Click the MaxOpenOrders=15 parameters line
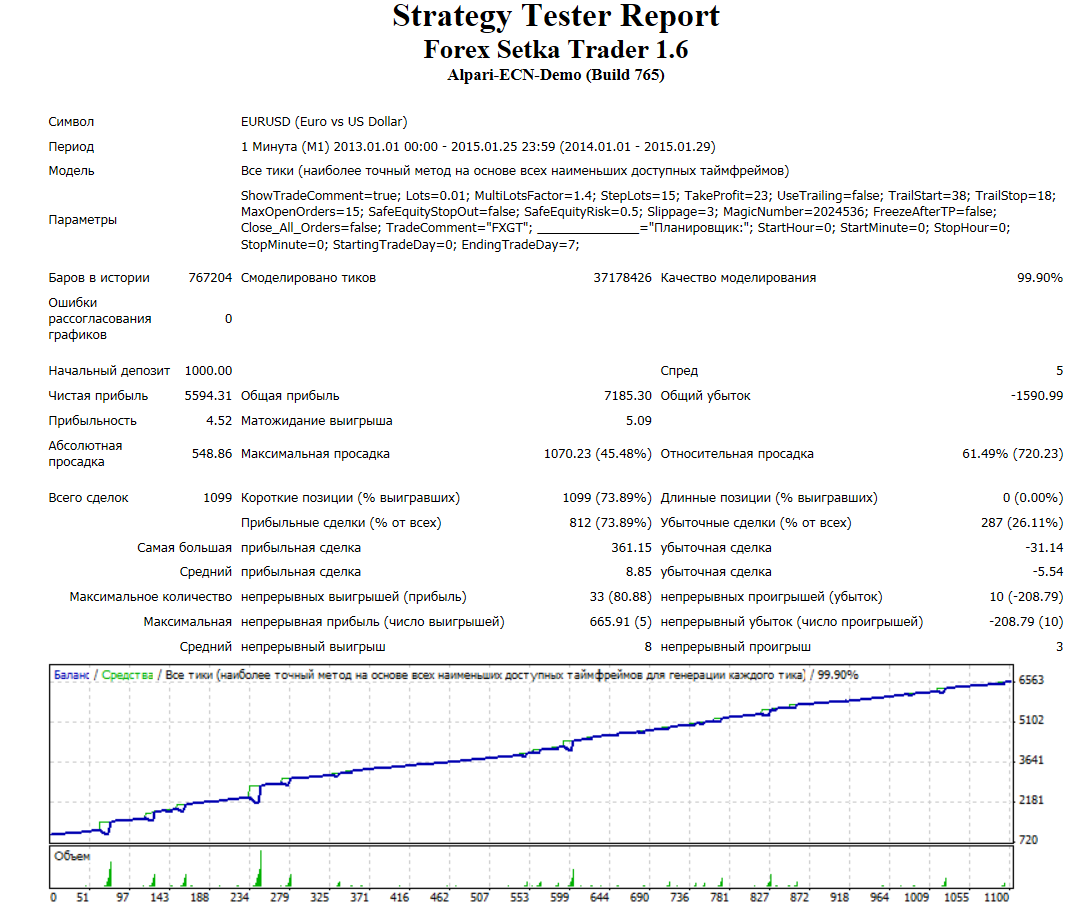This screenshot has width=1092, height=906. 618,212
